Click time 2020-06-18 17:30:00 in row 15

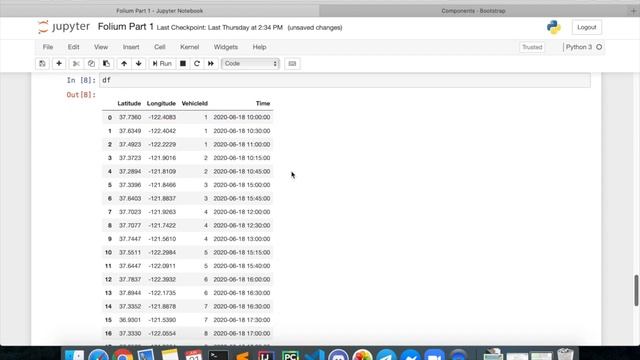pos(242,320)
